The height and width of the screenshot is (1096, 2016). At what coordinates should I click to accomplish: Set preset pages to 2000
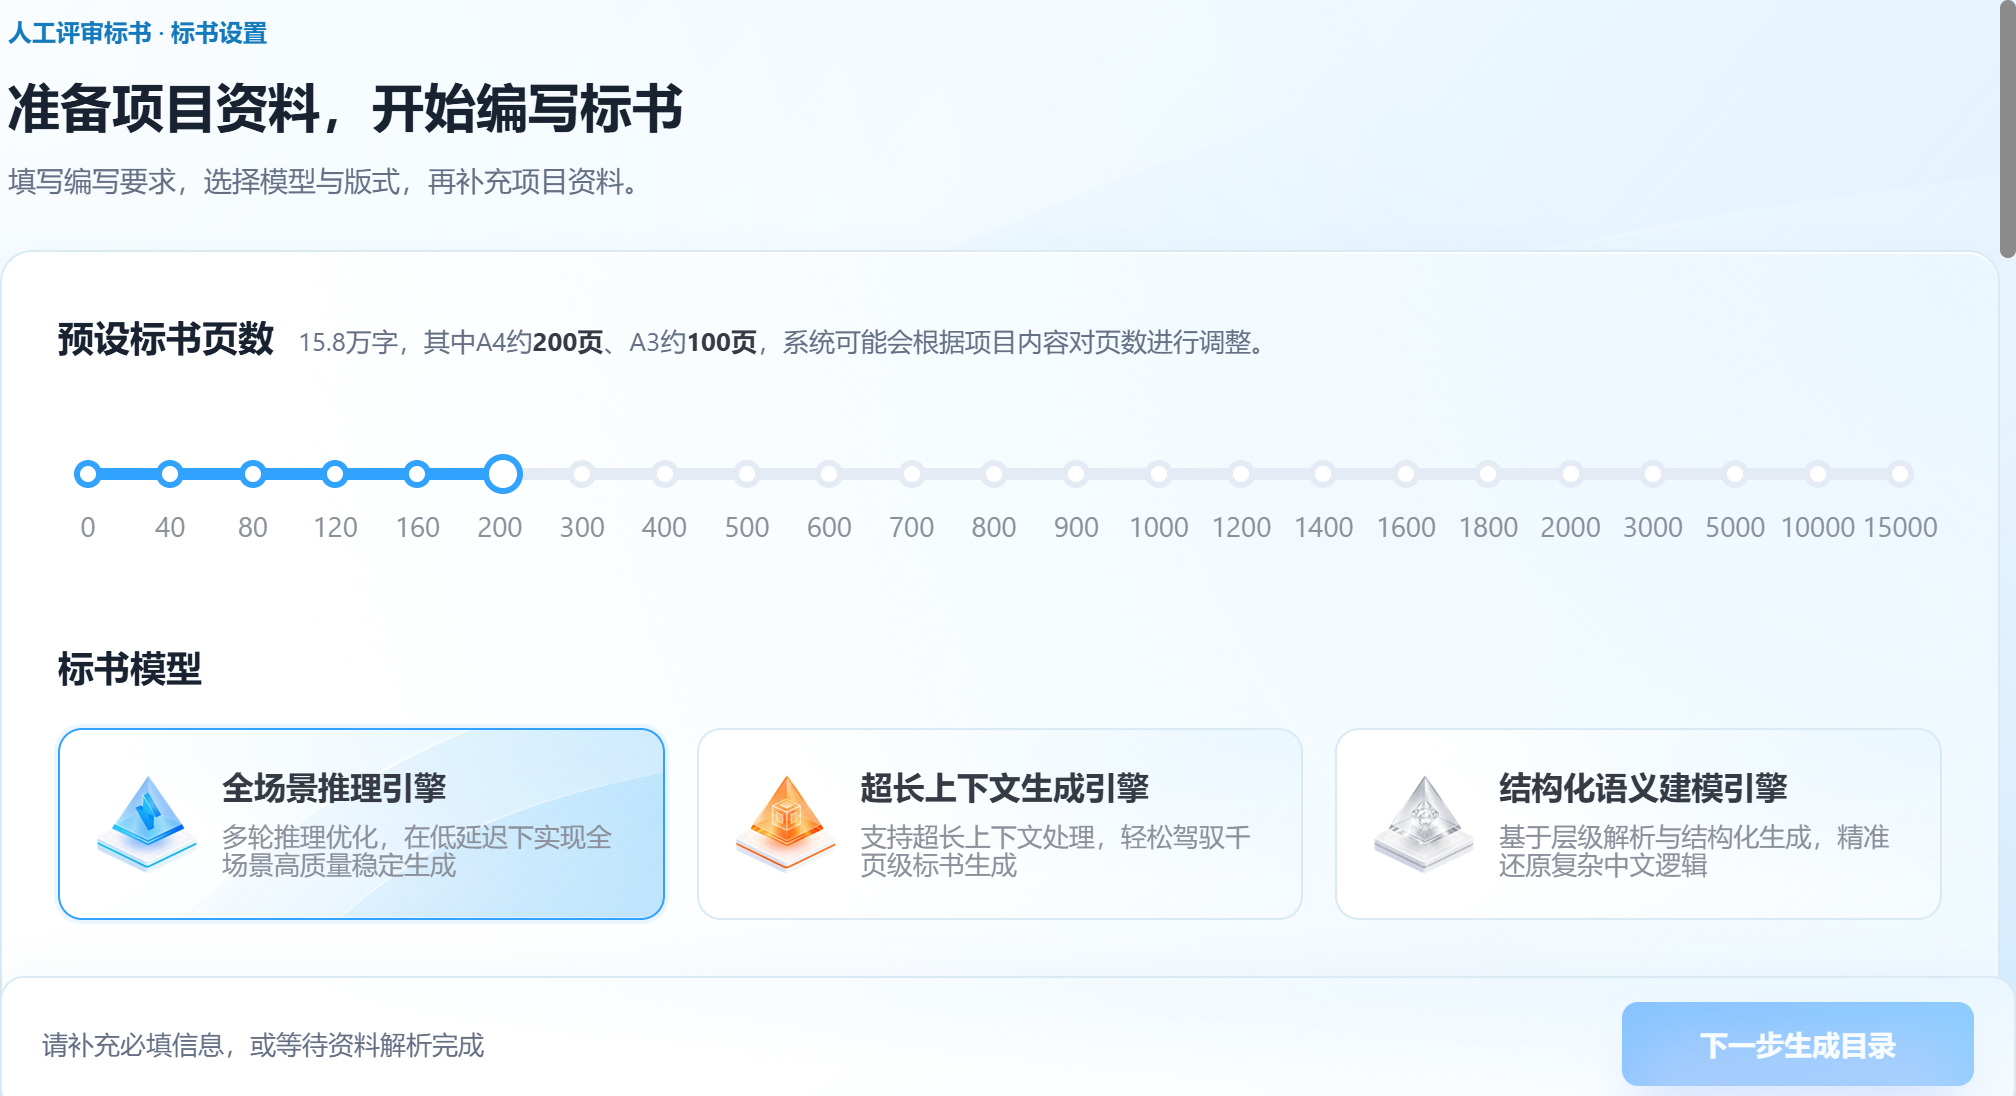[1571, 474]
